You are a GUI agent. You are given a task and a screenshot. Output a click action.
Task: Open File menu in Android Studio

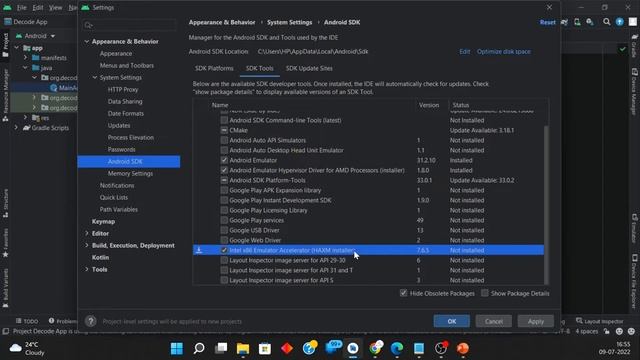point(22,8)
